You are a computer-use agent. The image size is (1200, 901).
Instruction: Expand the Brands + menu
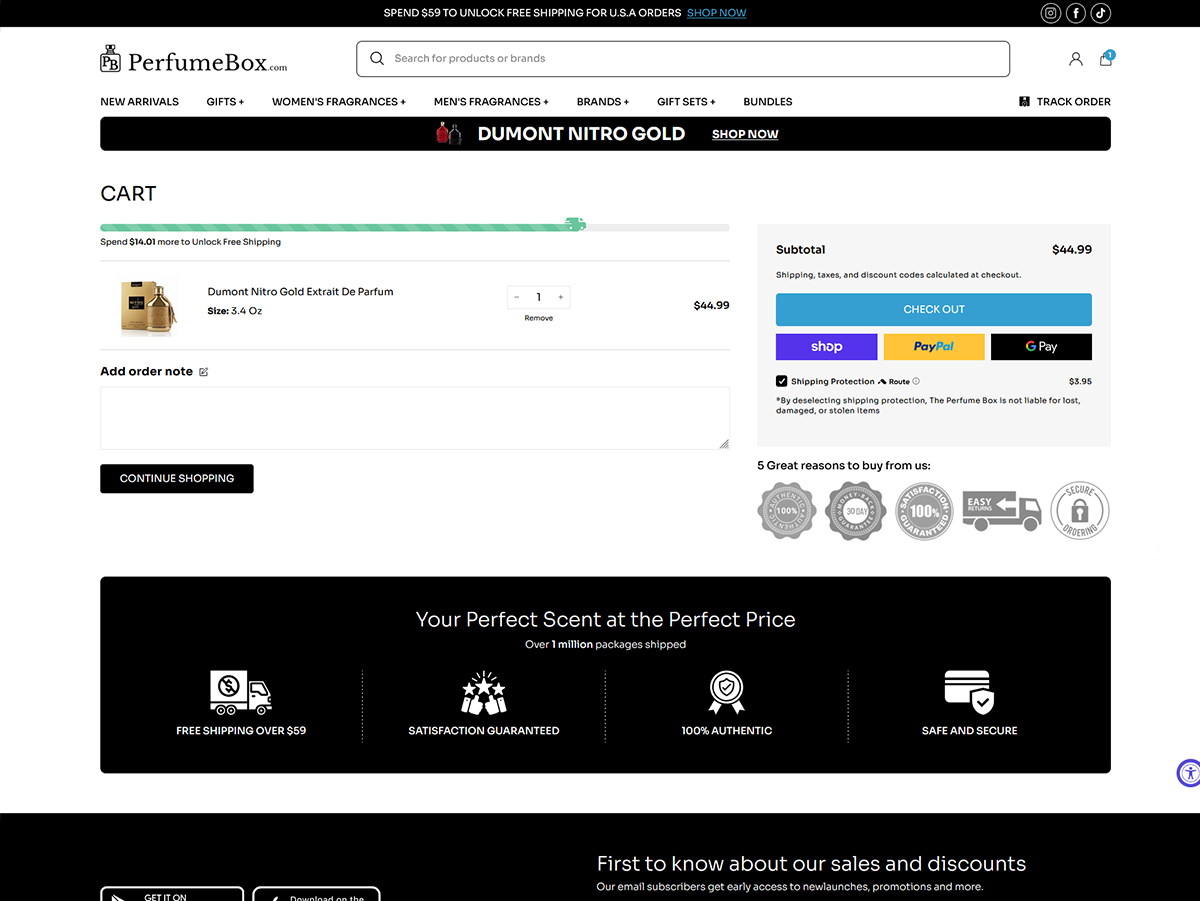[x=603, y=102]
